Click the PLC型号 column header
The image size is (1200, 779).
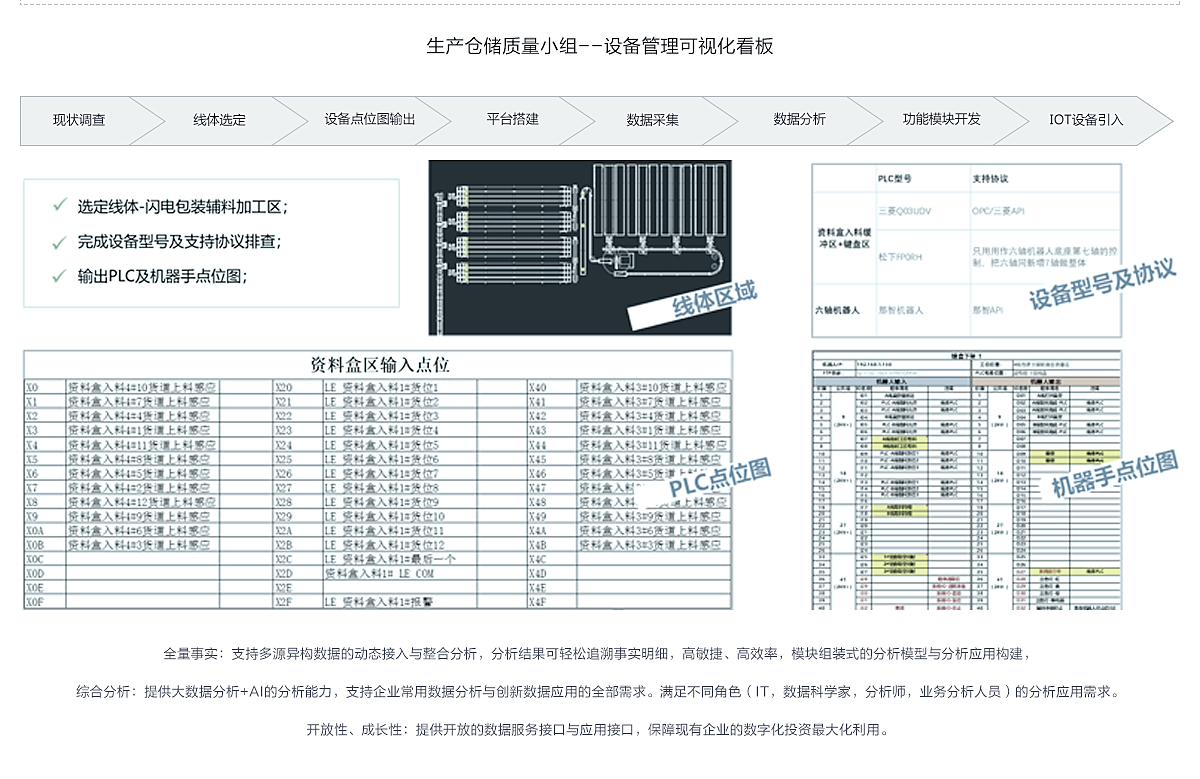click(x=894, y=179)
